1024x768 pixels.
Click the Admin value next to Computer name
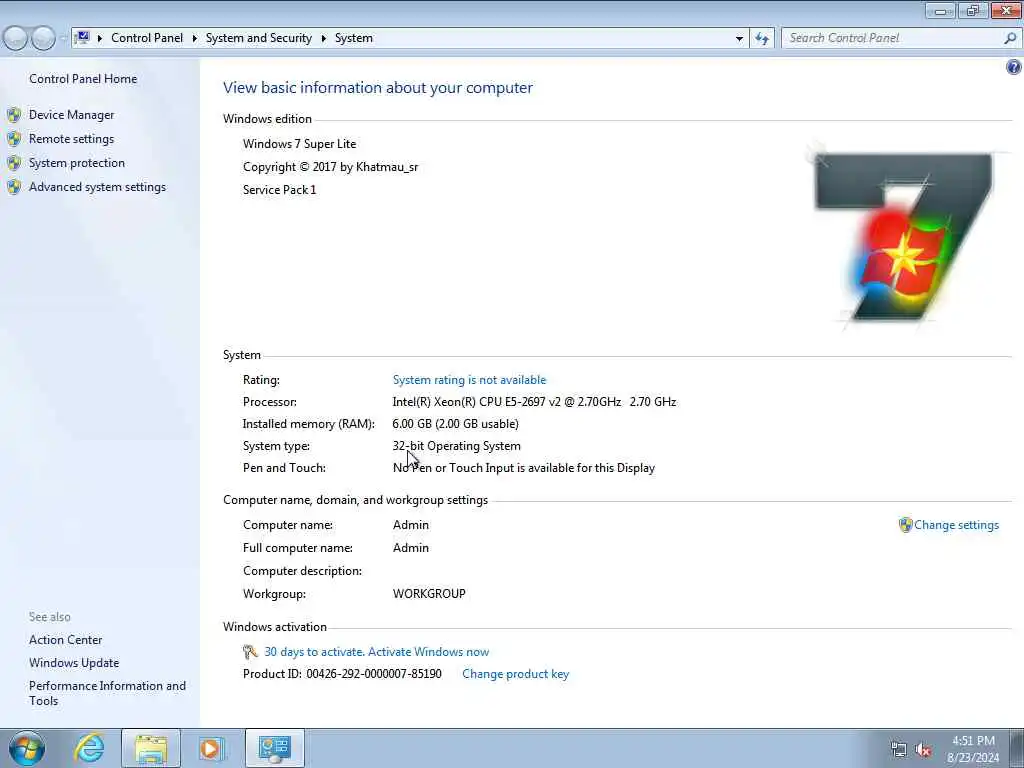coord(411,525)
